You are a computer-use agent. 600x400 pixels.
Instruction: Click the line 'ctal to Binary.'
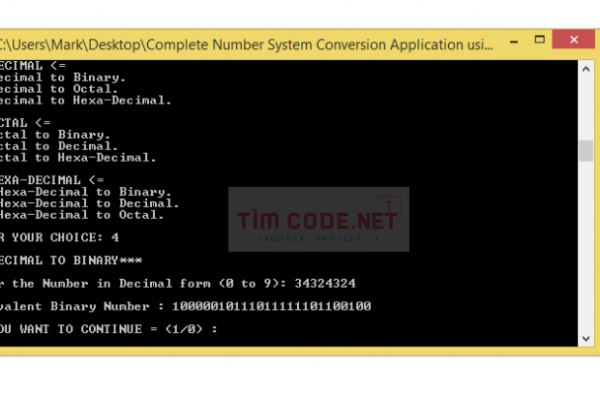(x=55, y=135)
